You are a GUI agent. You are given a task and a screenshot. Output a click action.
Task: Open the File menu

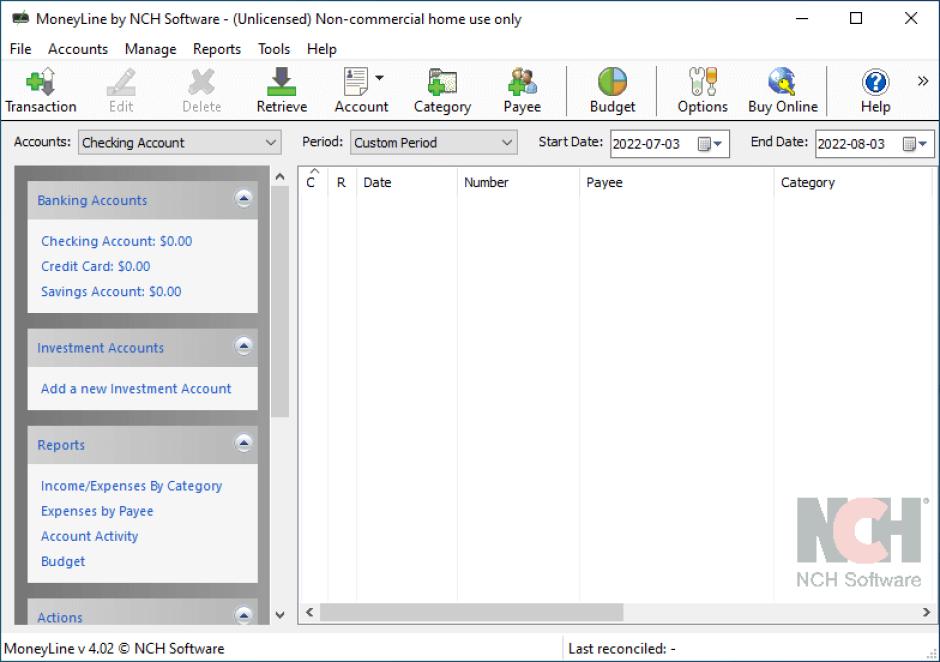[x=20, y=49]
